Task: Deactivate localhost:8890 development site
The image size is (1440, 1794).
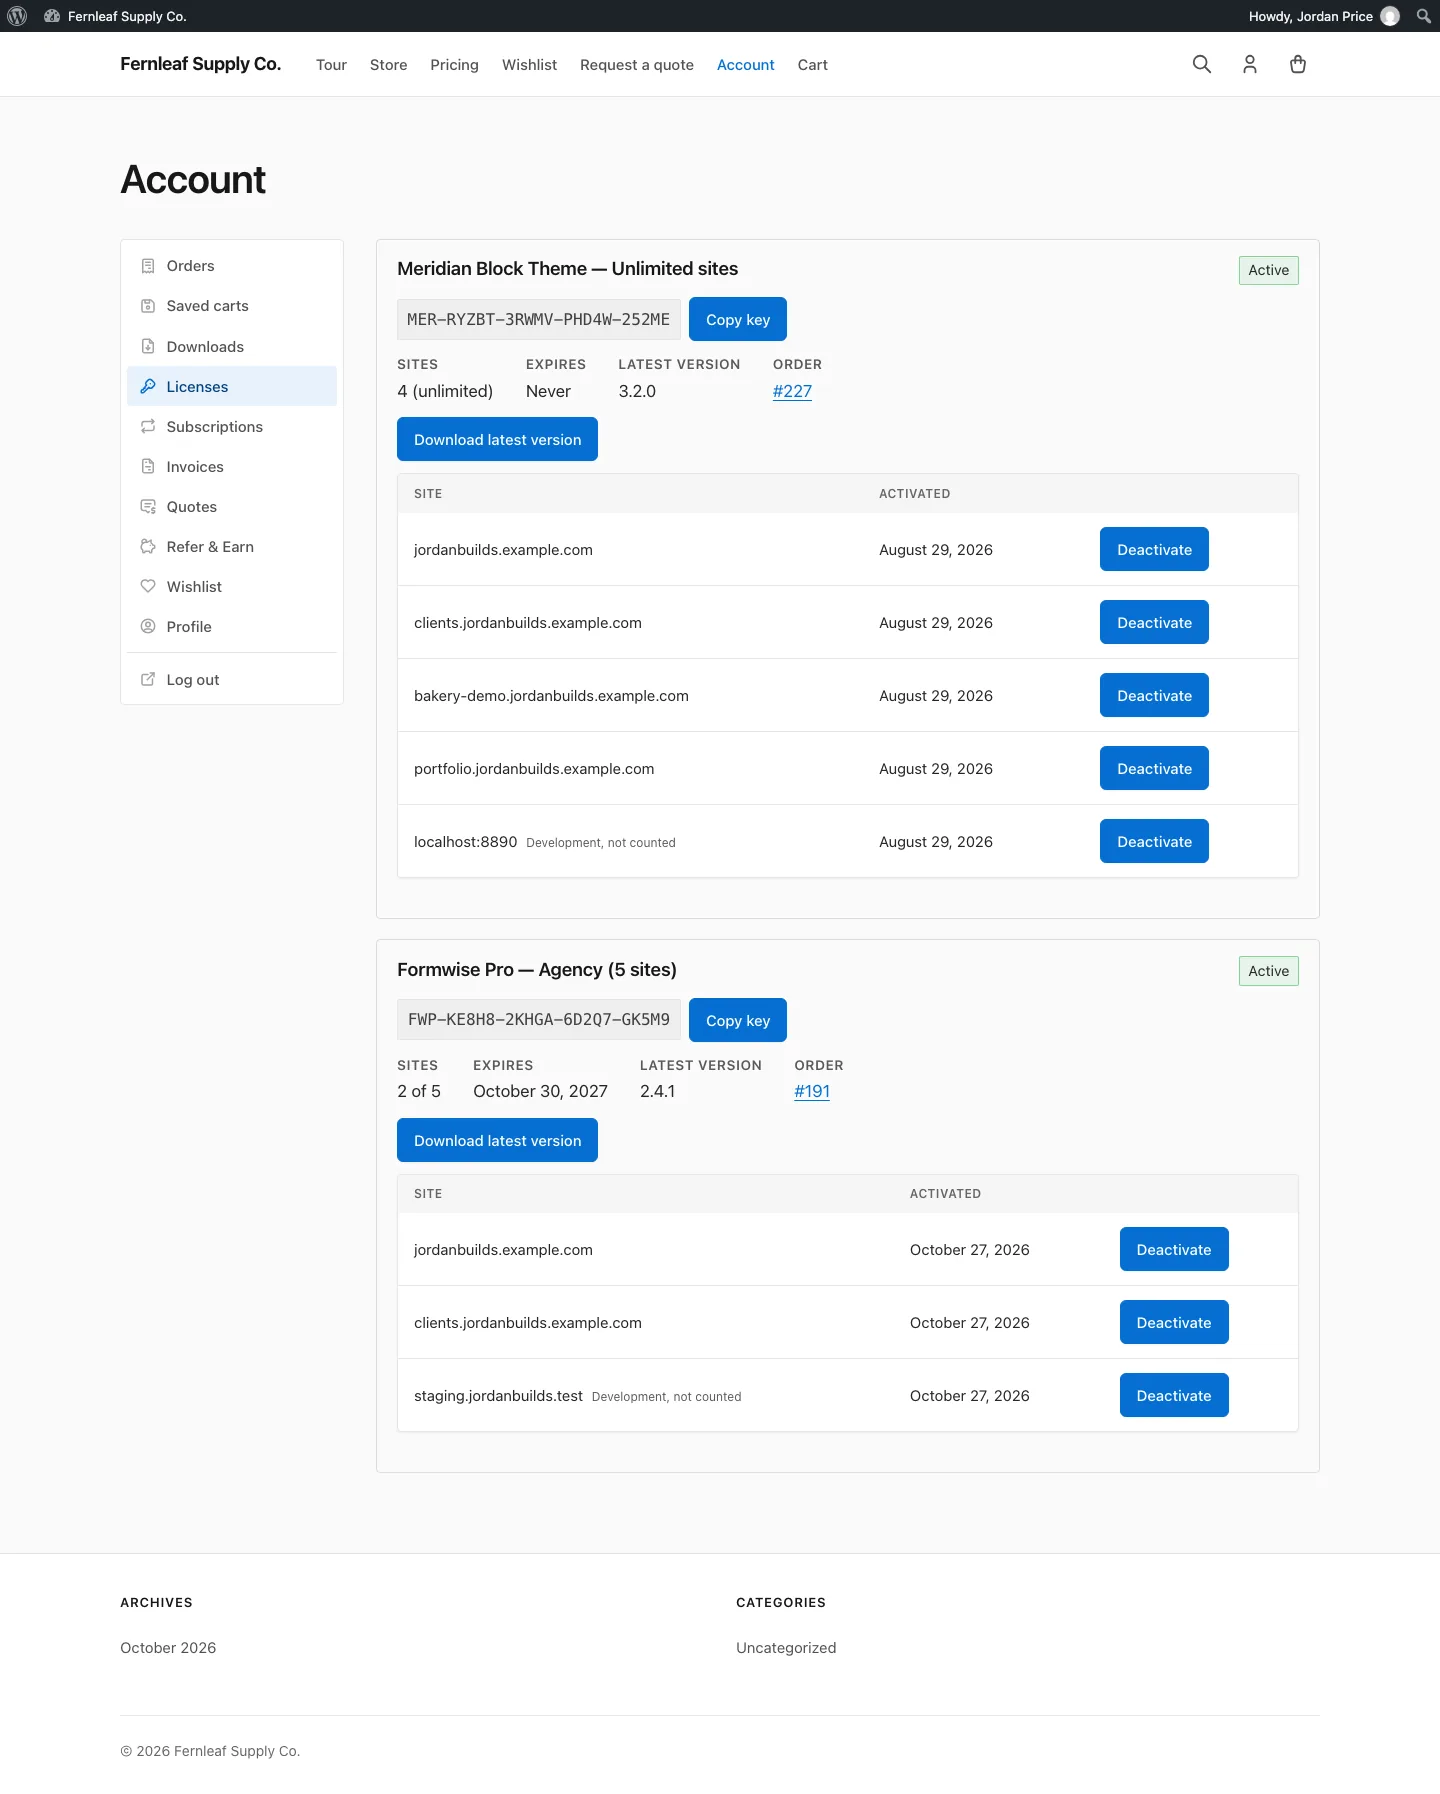Action: tap(1154, 841)
